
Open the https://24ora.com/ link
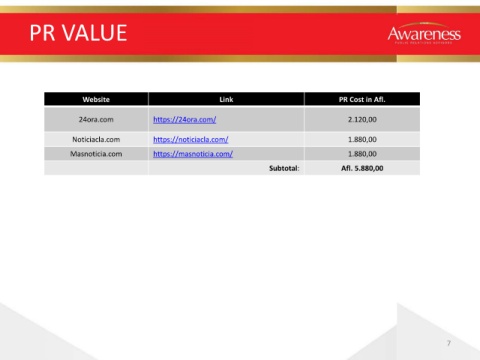184,119
